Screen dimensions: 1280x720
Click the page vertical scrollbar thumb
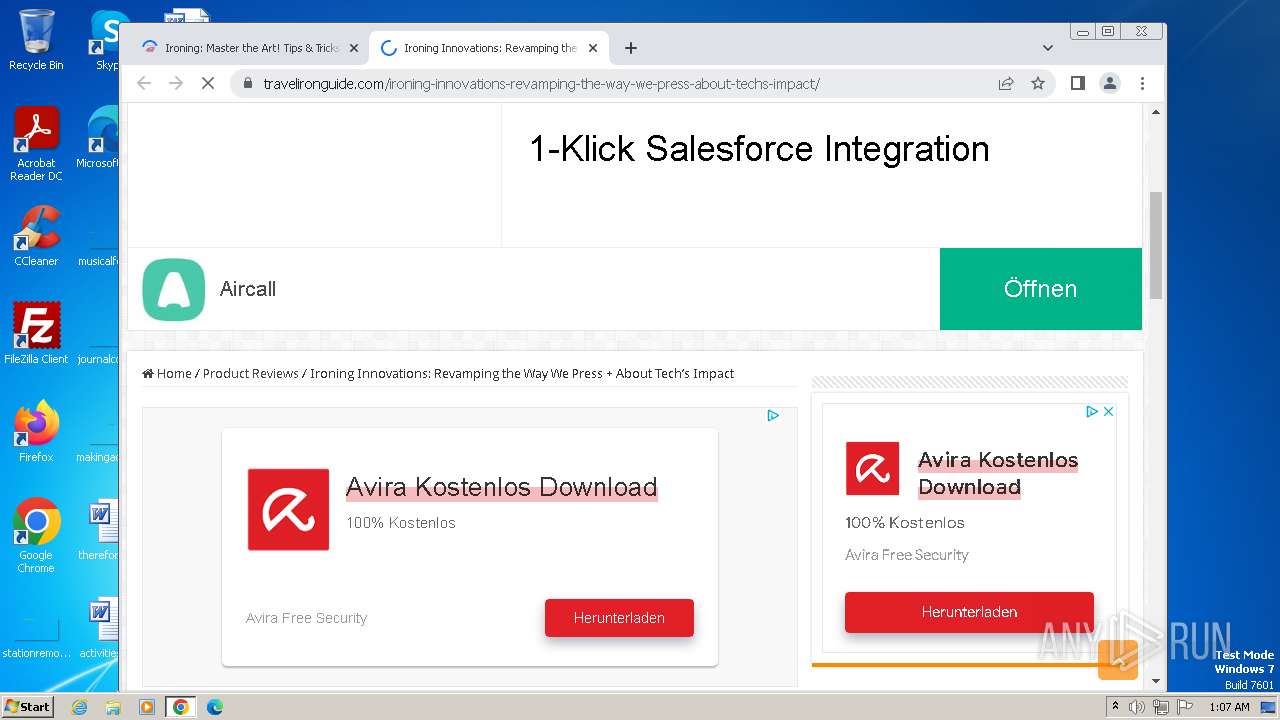click(1156, 245)
